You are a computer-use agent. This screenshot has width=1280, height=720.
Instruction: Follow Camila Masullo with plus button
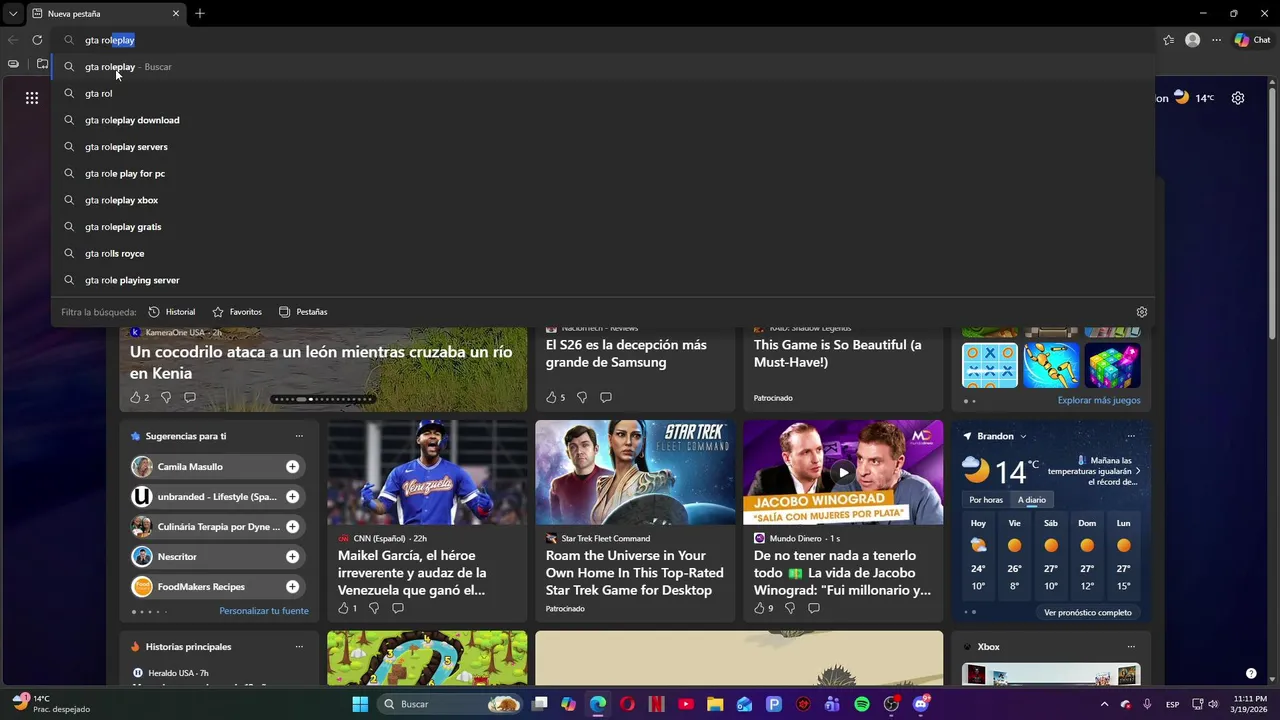click(292, 467)
